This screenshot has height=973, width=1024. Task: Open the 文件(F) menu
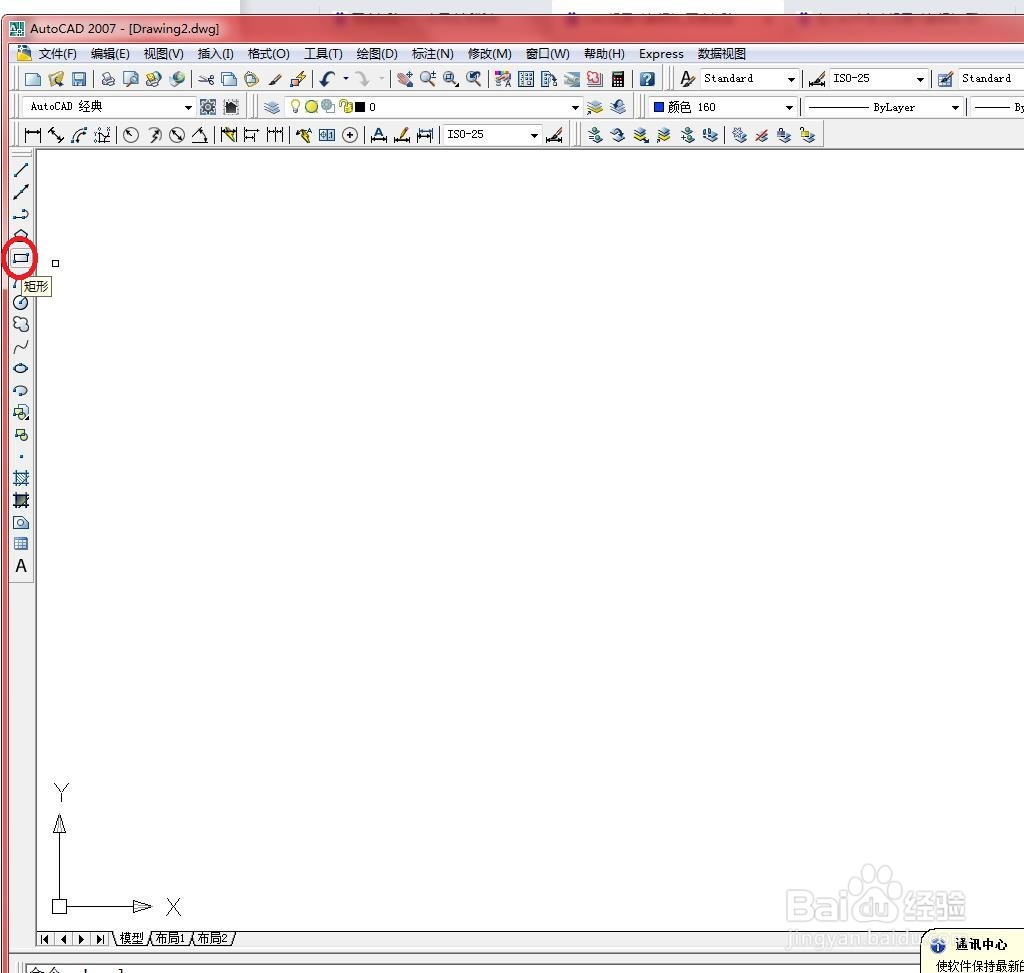coord(57,54)
